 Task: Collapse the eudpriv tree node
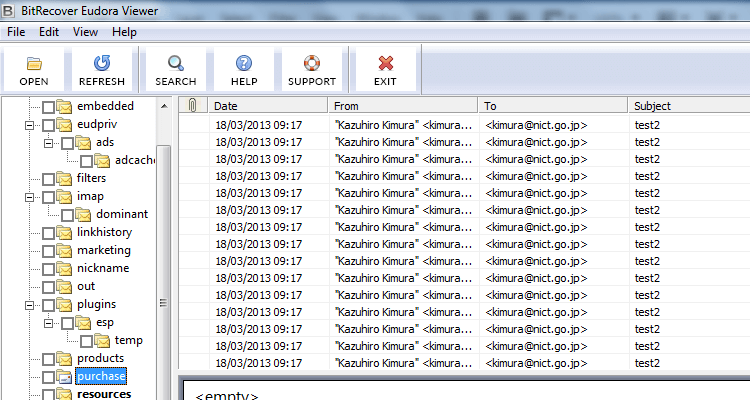click(x=30, y=125)
